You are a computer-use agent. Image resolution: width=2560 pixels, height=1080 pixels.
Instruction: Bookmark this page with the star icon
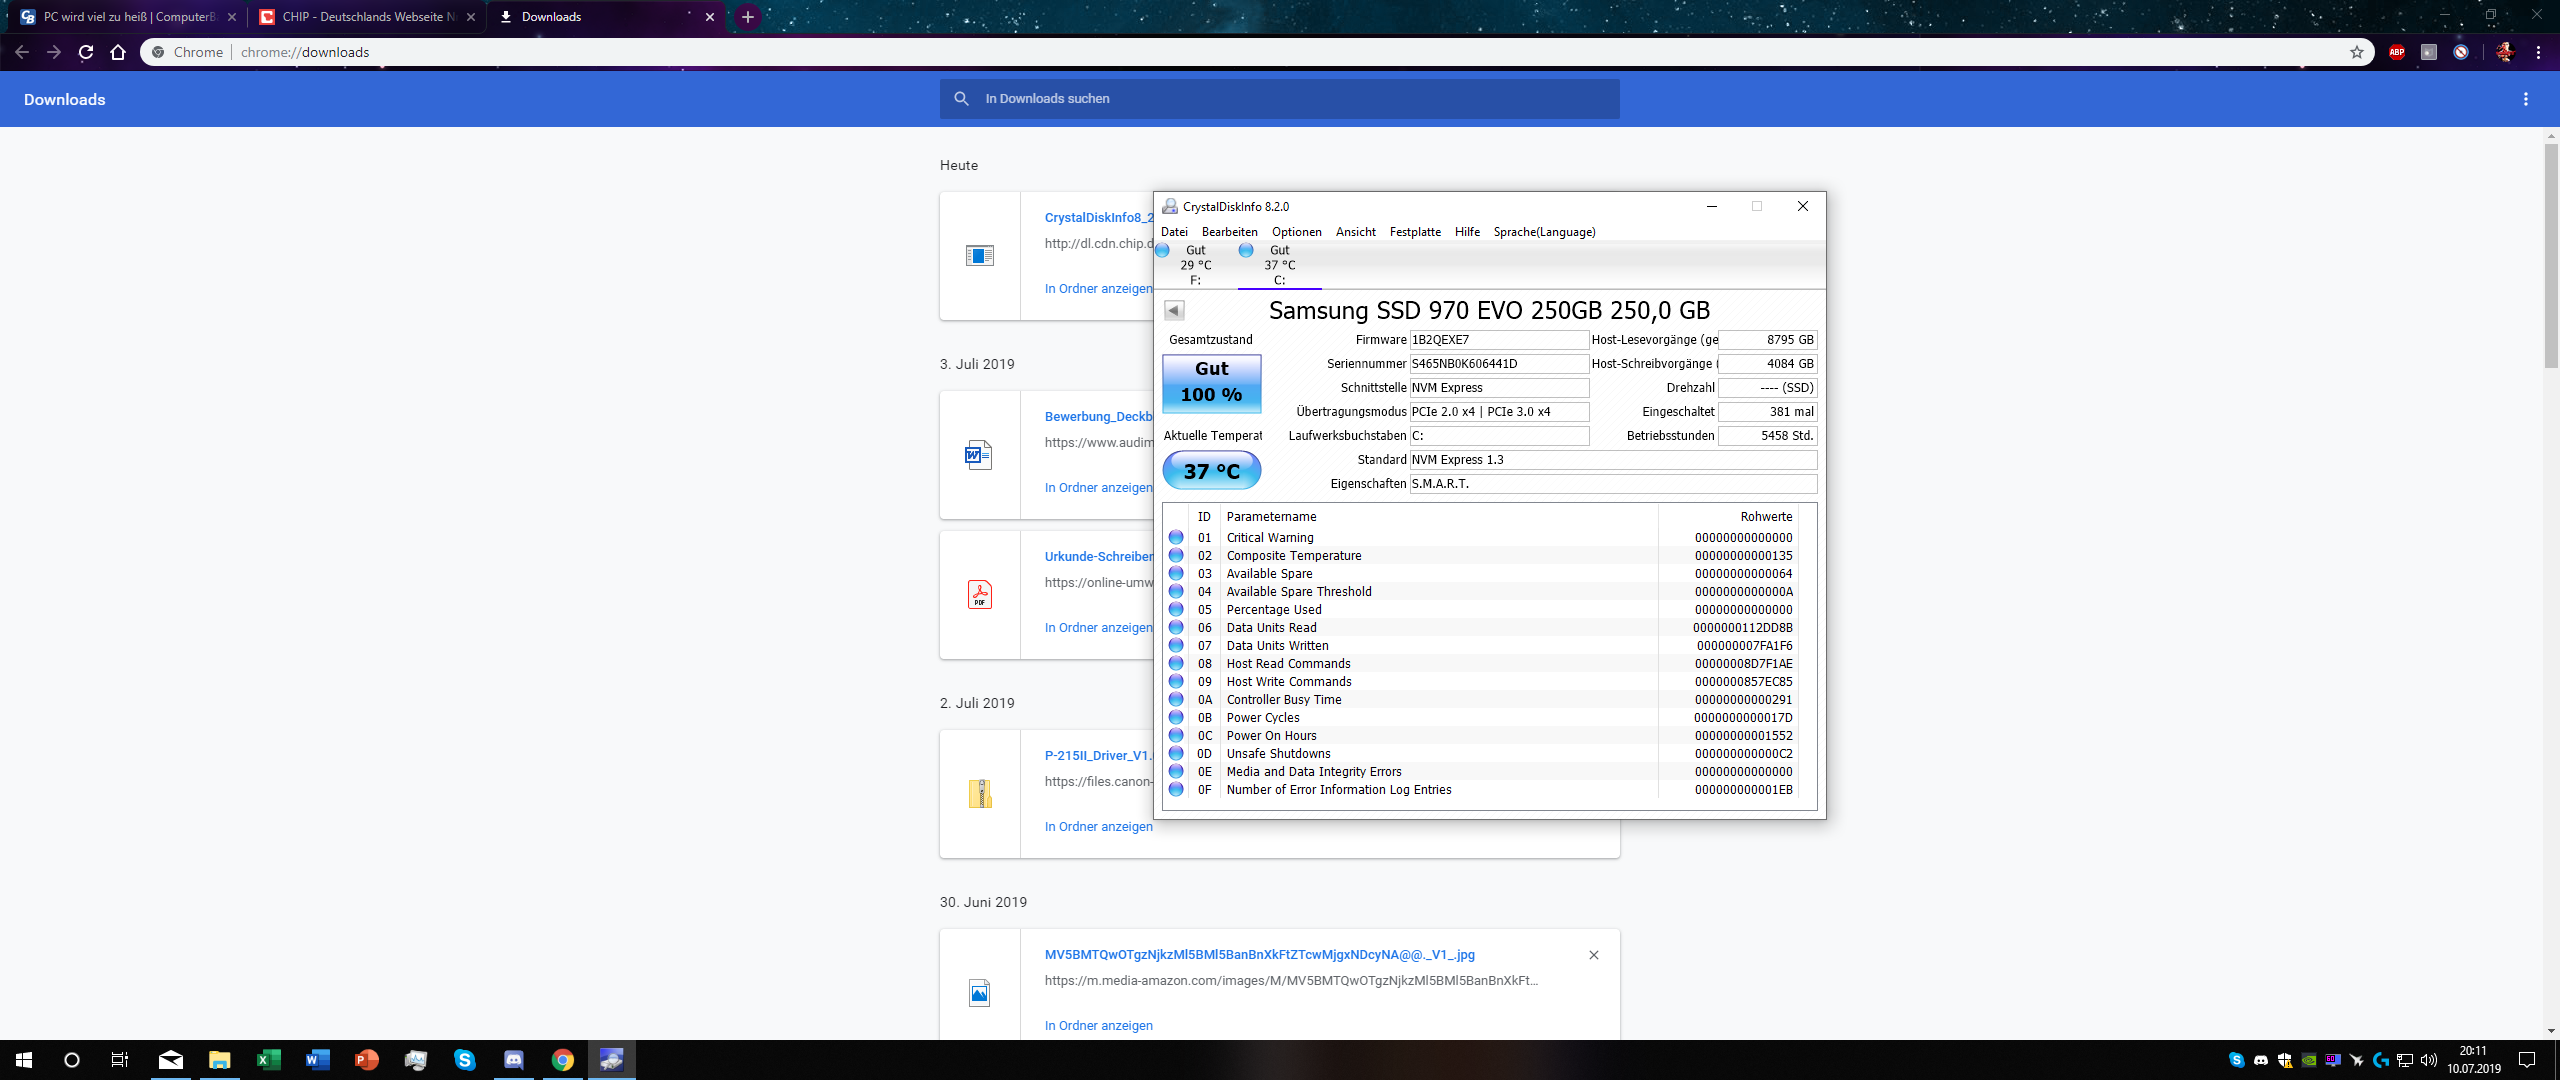(x=2357, y=52)
